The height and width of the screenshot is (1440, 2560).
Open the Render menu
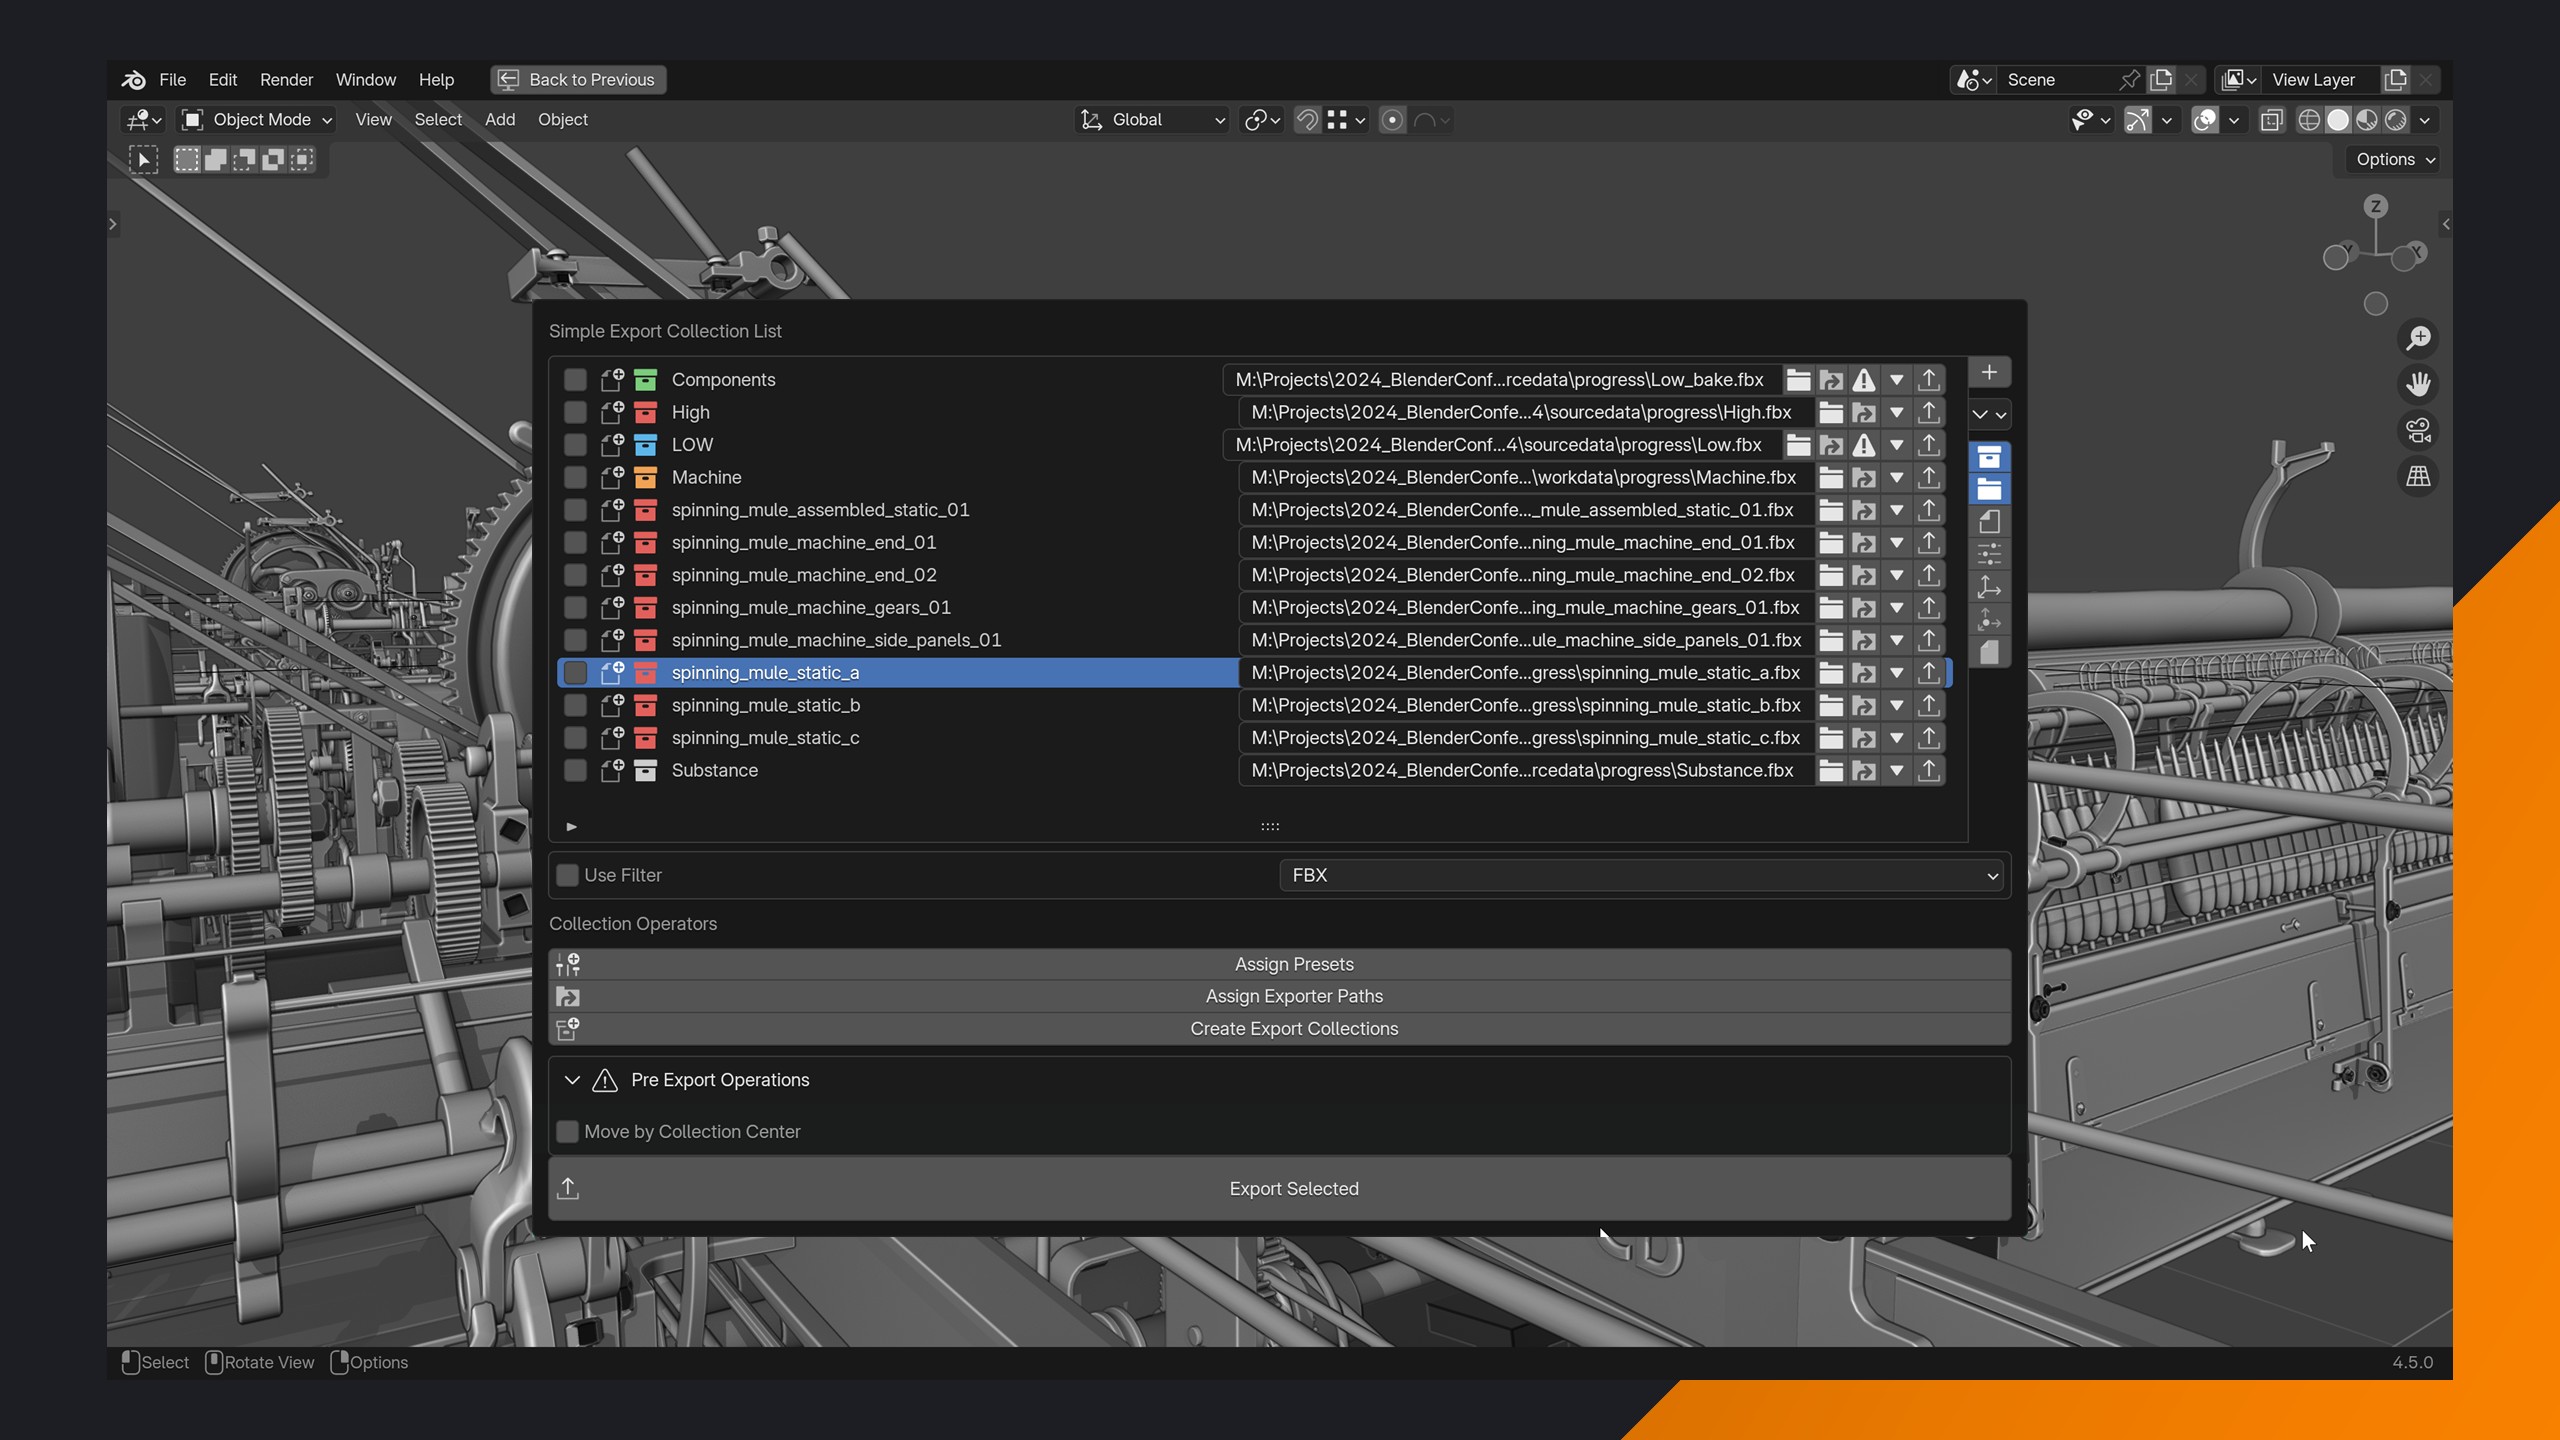click(x=286, y=80)
